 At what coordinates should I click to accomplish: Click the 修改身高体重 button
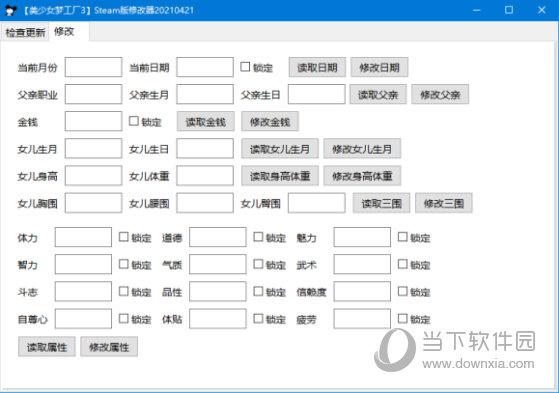[x=362, y=175]
